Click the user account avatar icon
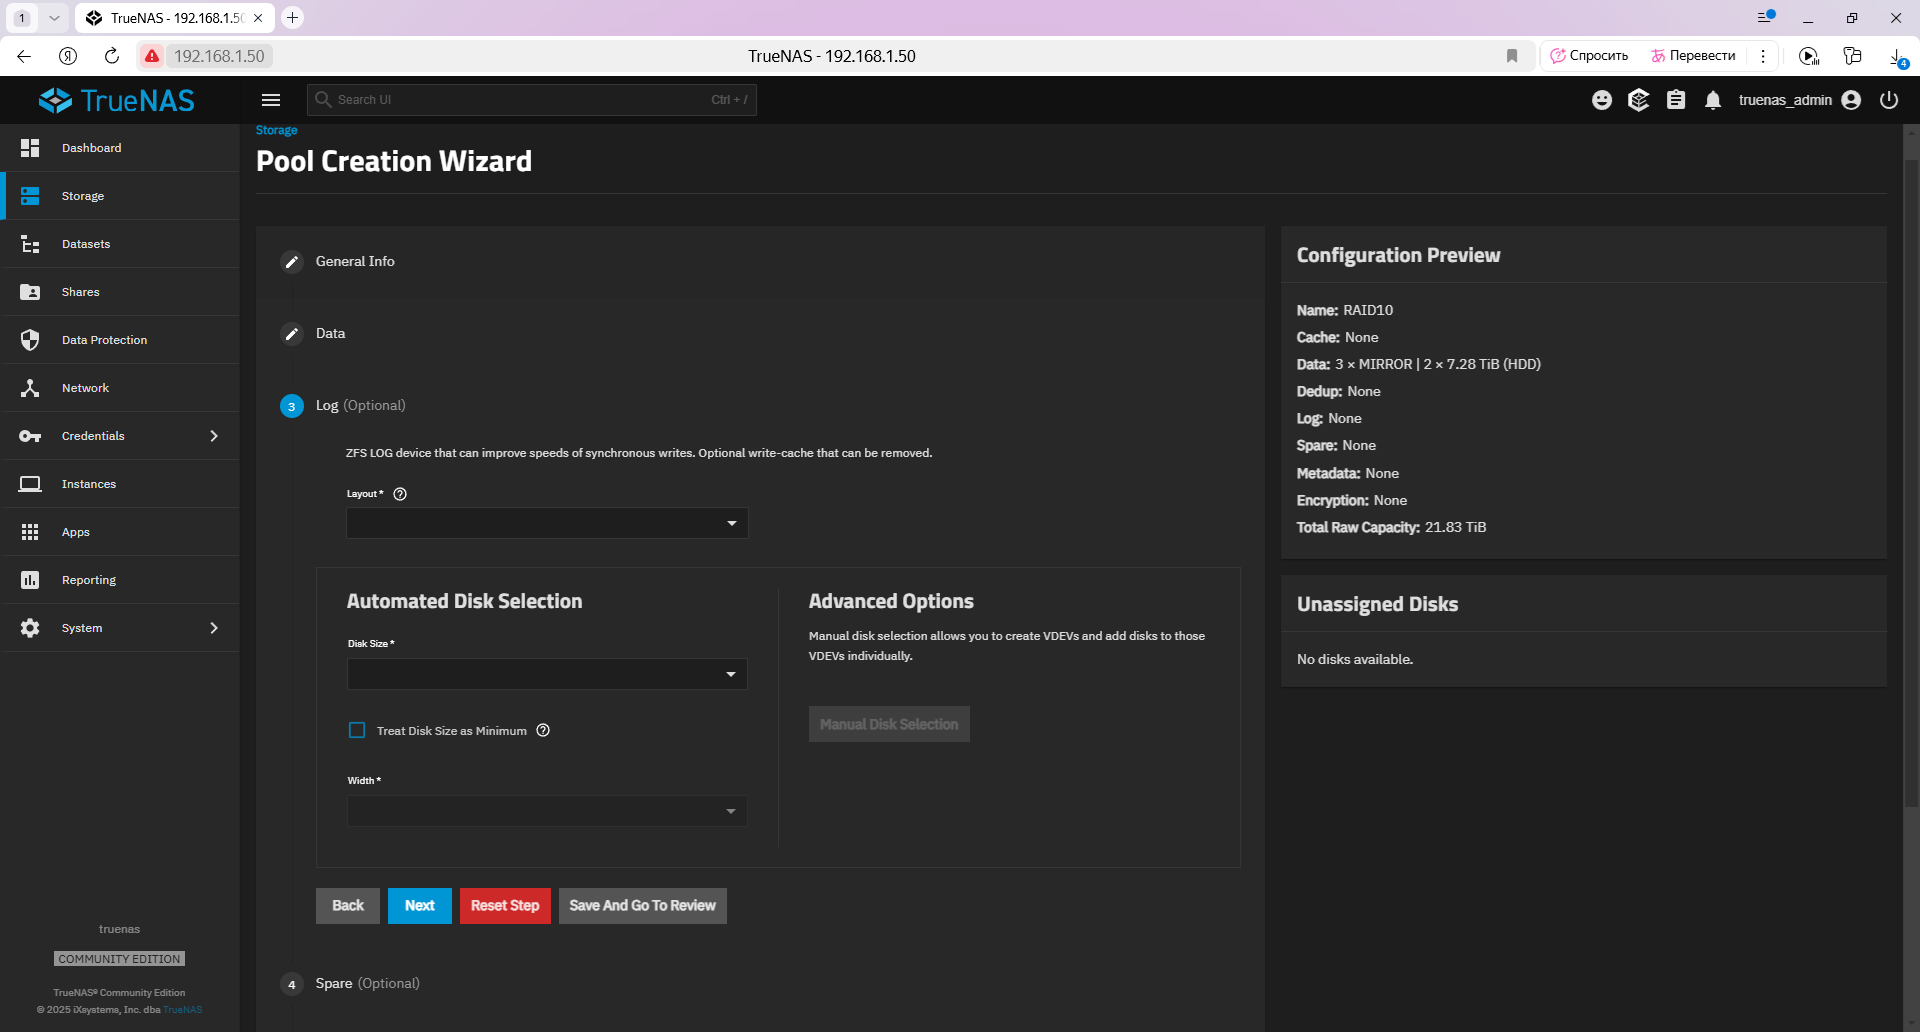 pyautogui.click(x=1851, y=100)
